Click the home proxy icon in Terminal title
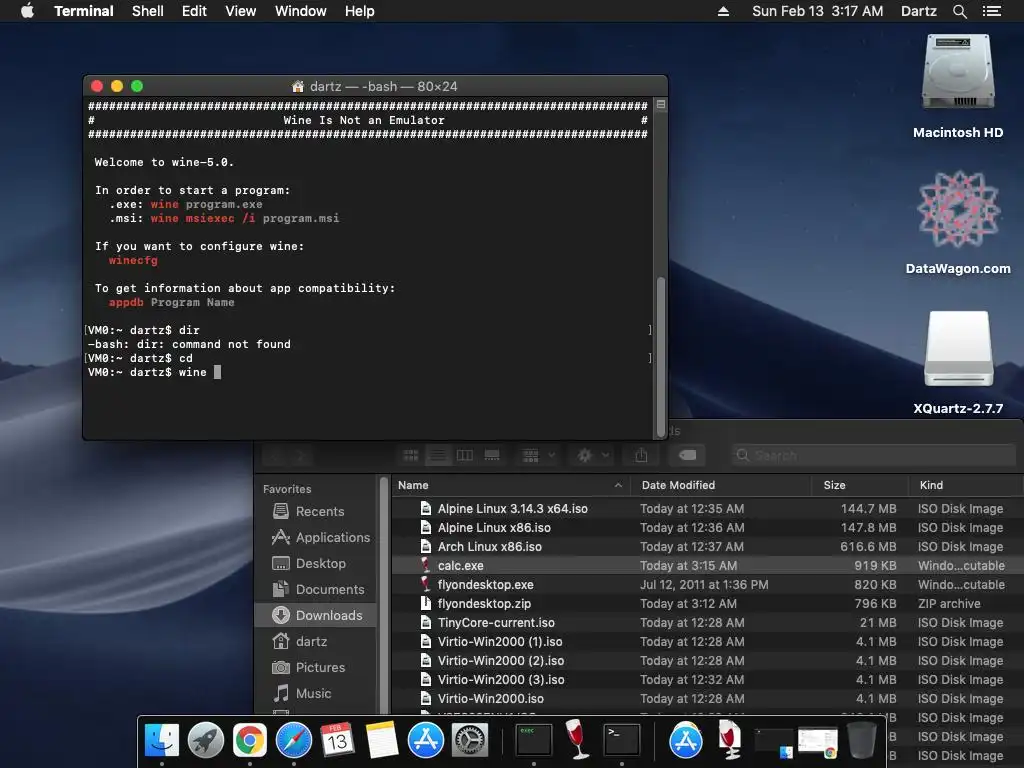1024x768 pixels. (298, 86)
